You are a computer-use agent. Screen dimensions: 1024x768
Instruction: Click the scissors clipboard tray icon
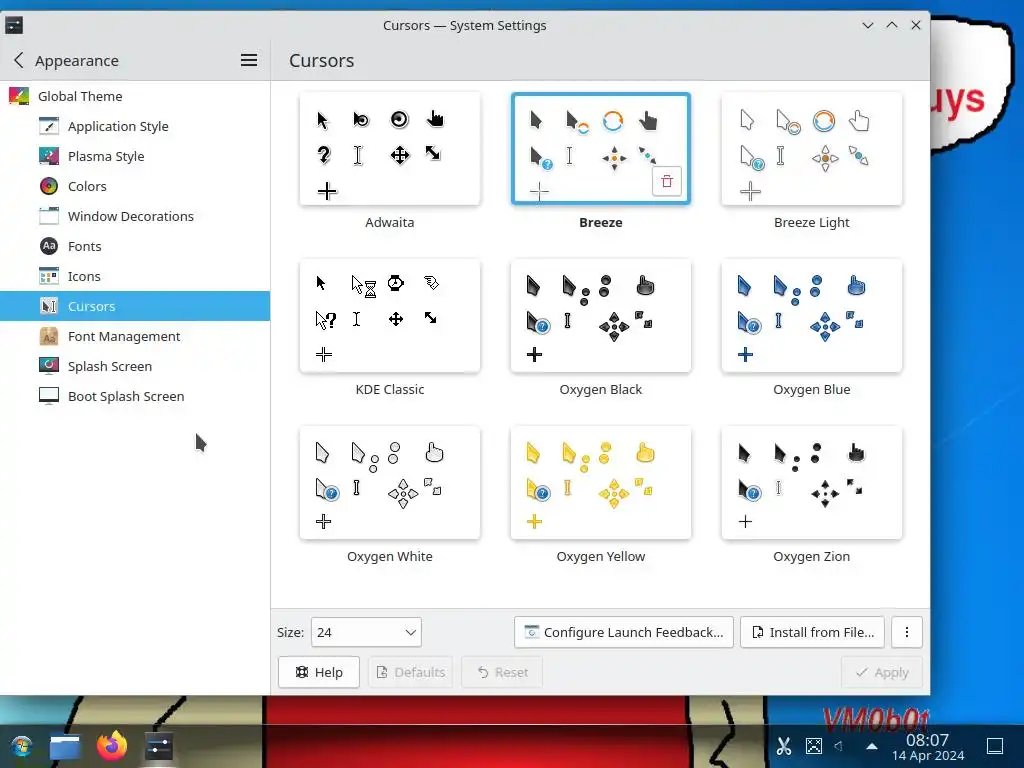click(783, 746)
